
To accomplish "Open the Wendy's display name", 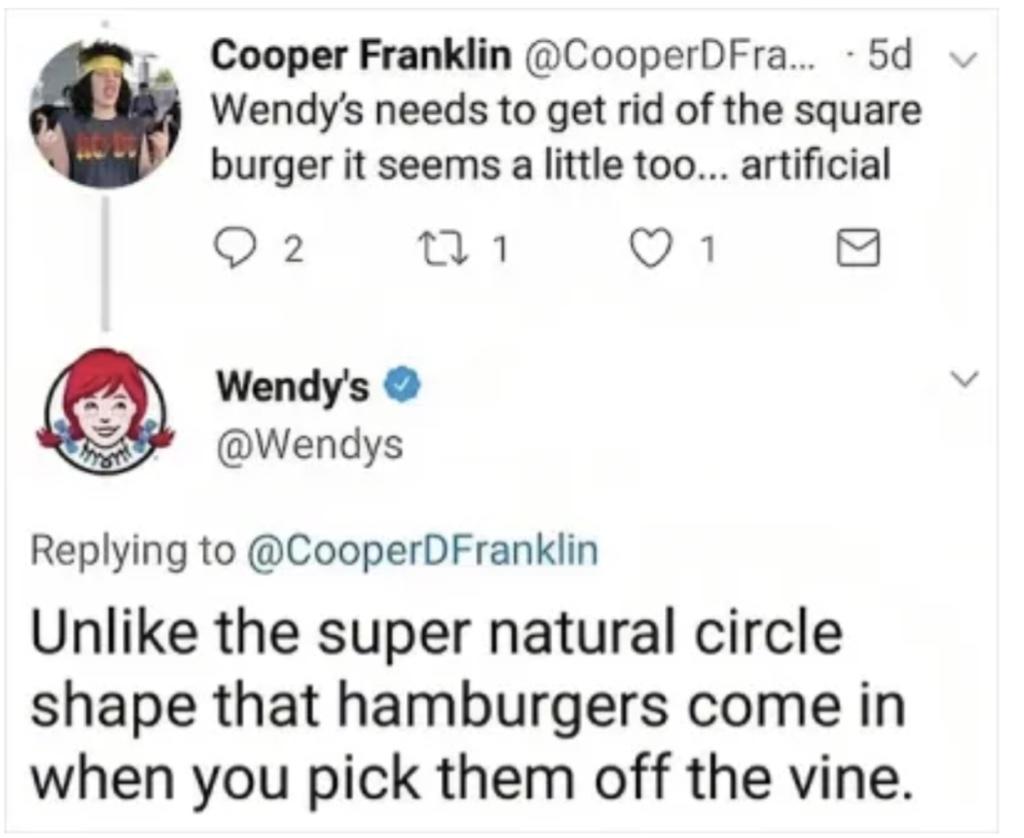I will click(293, 389).
